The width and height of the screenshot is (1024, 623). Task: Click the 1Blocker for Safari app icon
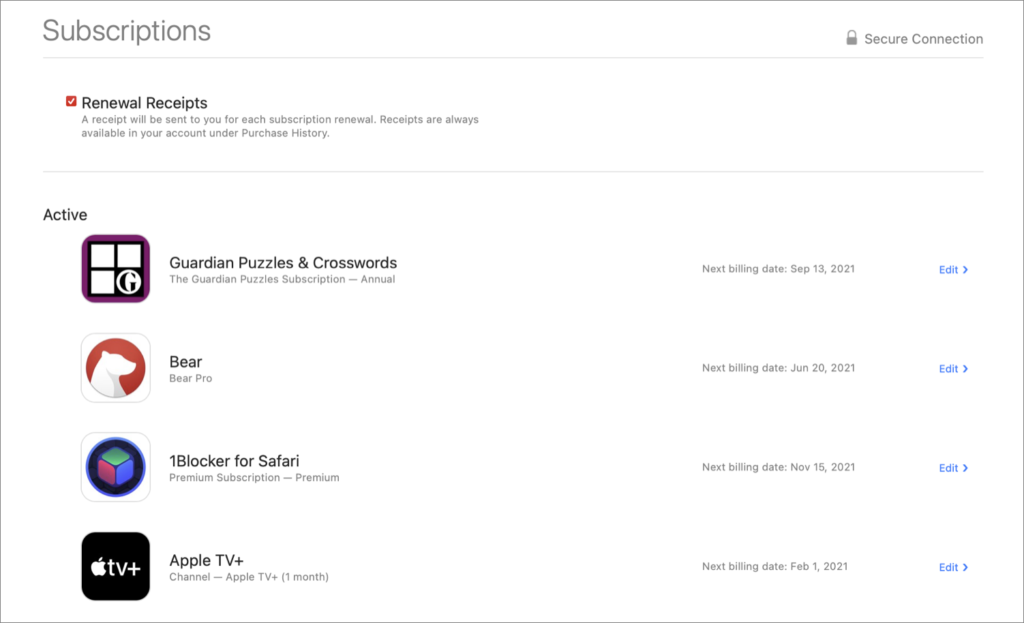[x=115, y=467]
